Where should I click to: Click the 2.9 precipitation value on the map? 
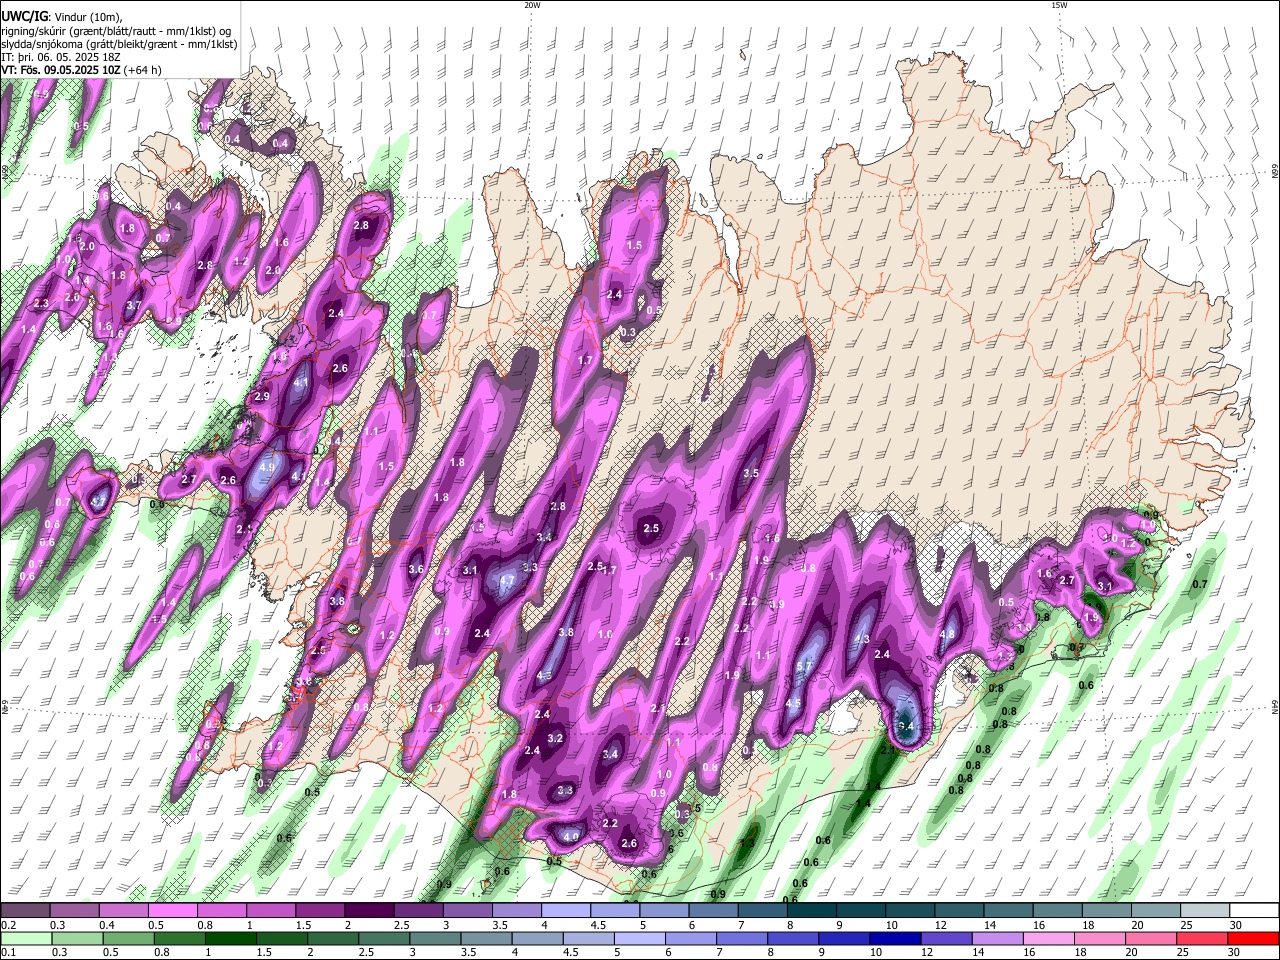tap(262, 397)
